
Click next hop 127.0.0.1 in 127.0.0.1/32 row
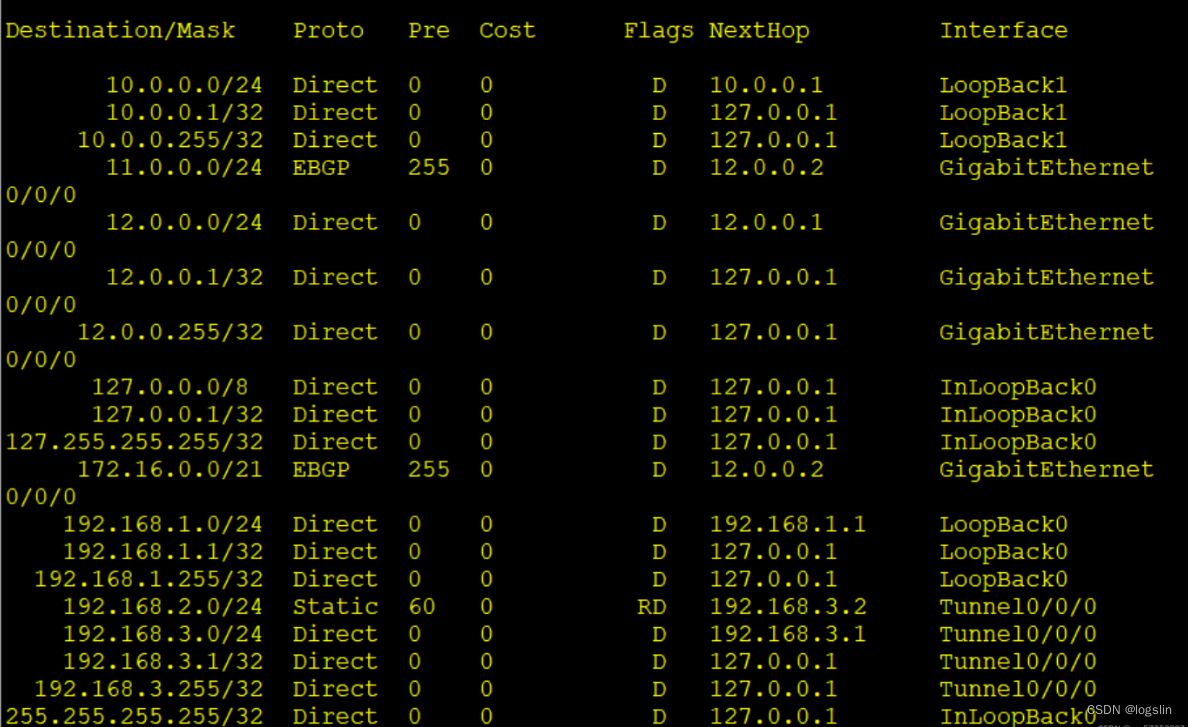tap(773, 415)
